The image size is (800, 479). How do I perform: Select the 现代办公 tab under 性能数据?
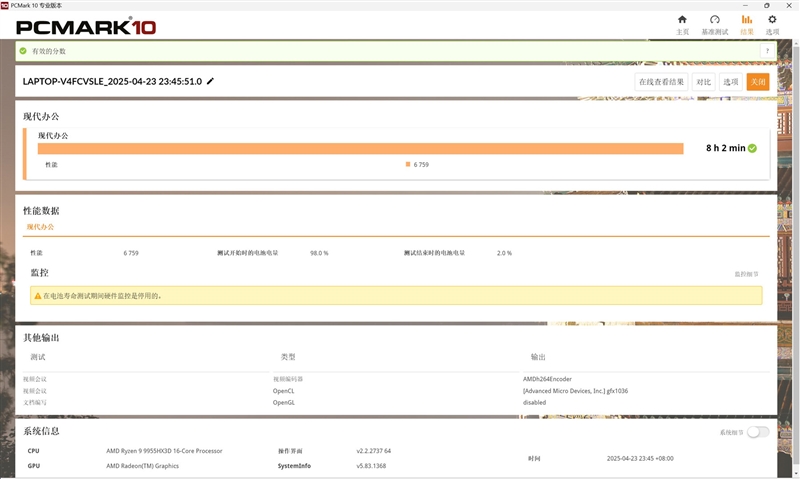click(40, 227)
